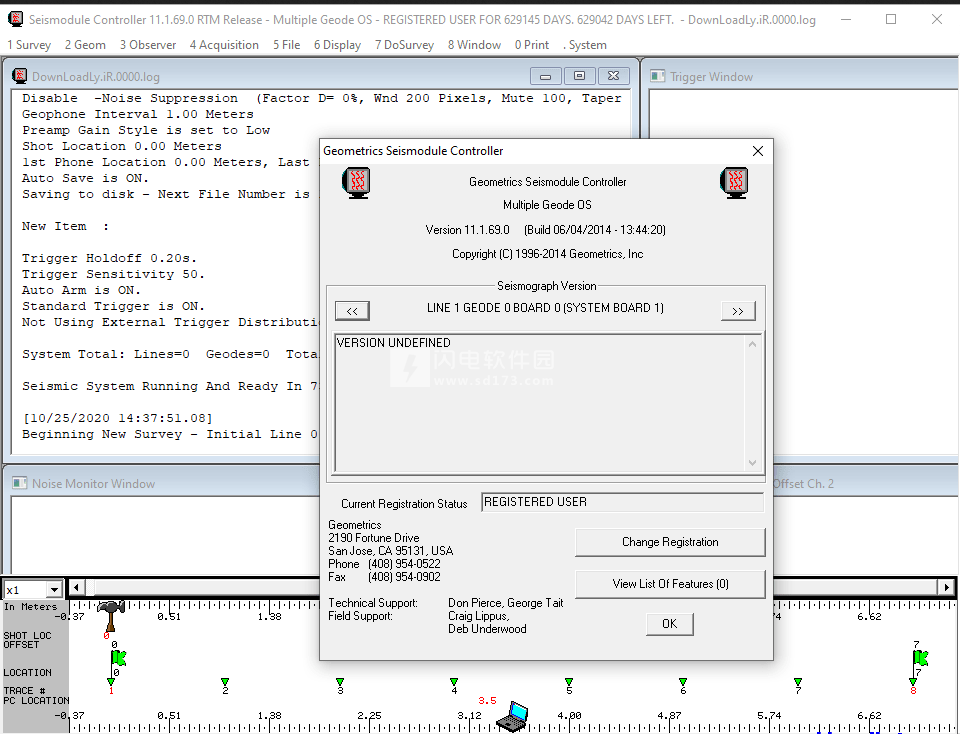This screenshot has height=734, width=960.
Task: Click the Current Registration Status field
Action: pos(622,502)
